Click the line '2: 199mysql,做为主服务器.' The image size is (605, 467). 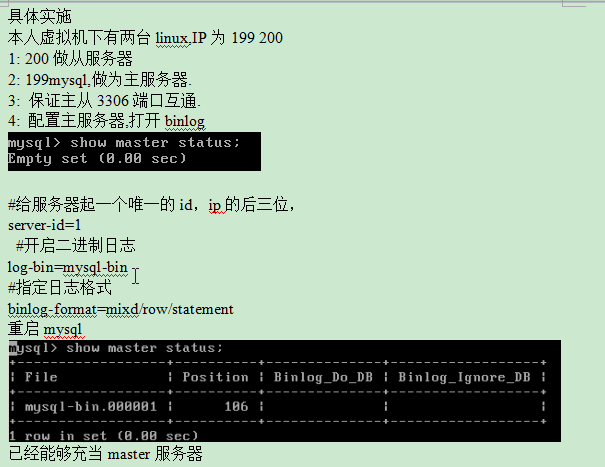click(x=100, y=80)
